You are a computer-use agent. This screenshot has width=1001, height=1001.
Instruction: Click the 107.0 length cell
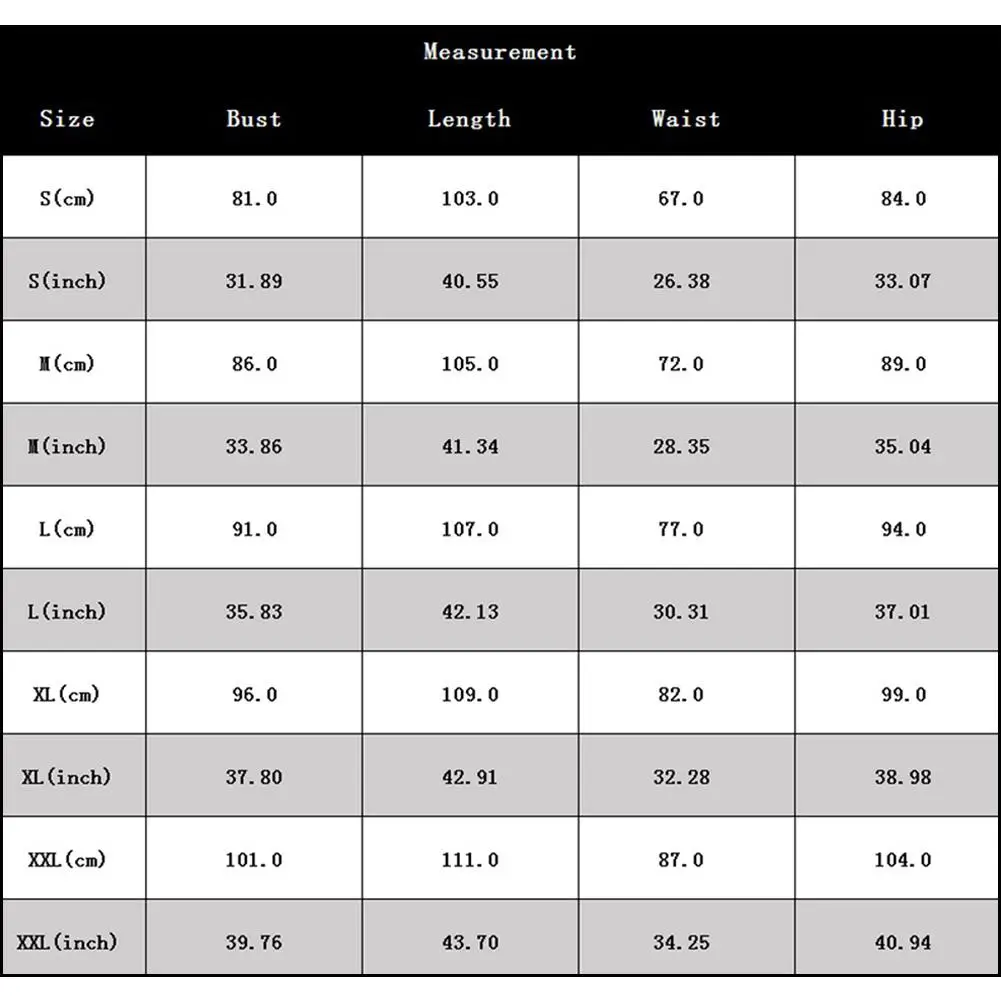point(470,529)
